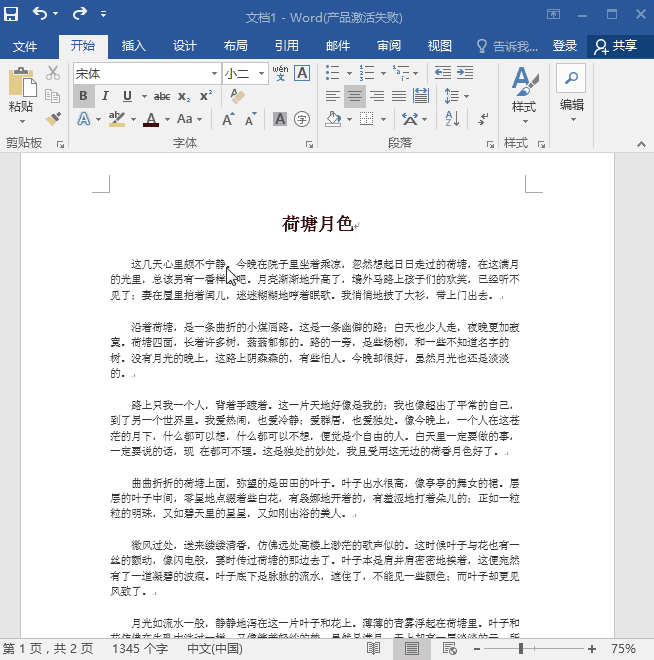Align text to the right
Image resolution: width=654 pixels, height=660 pixels.
coord(377,96)
